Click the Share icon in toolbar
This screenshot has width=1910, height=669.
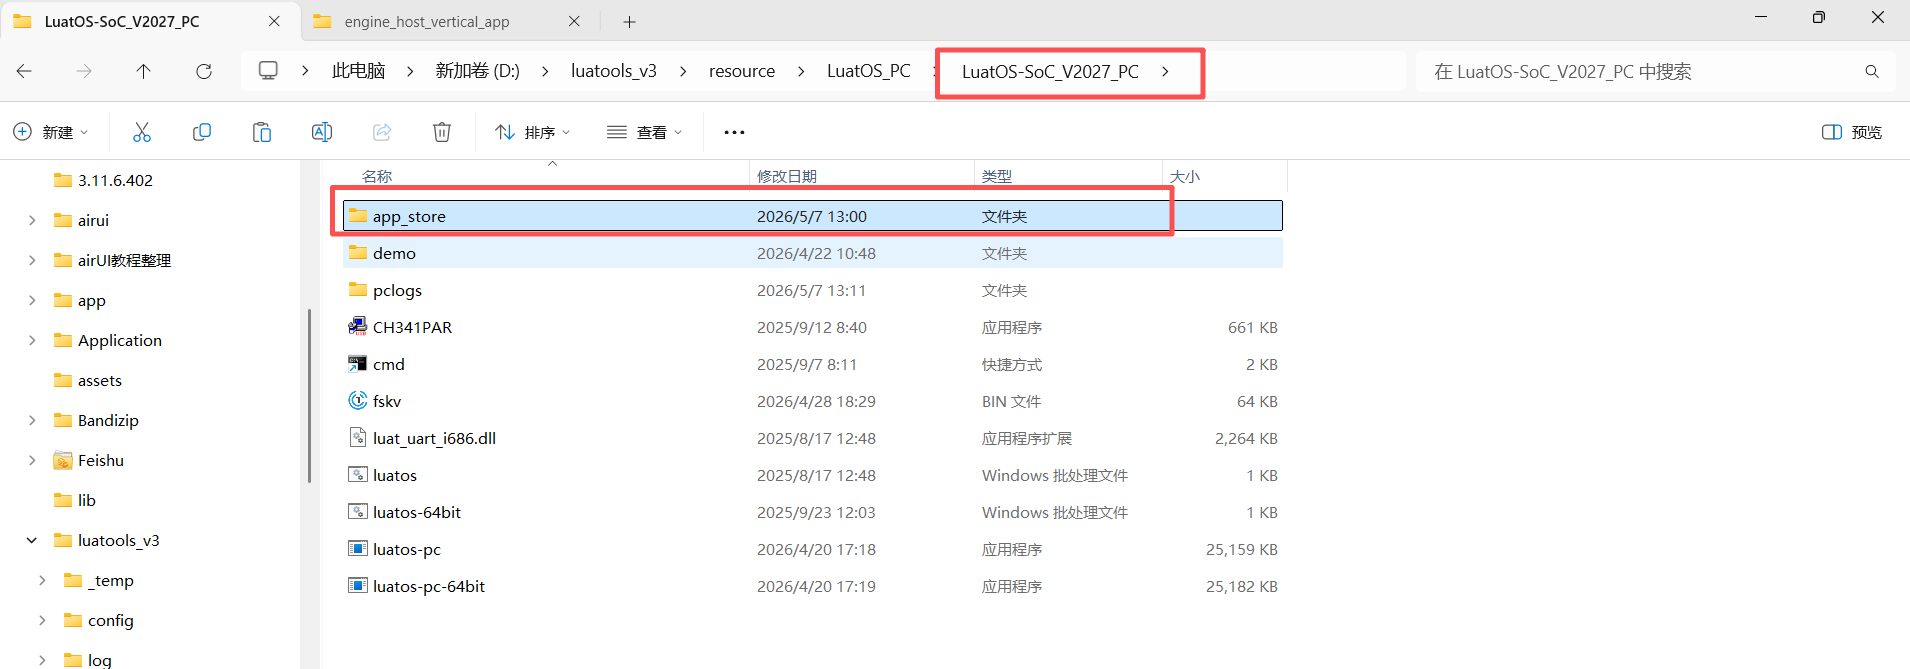[x=382, y=132]
